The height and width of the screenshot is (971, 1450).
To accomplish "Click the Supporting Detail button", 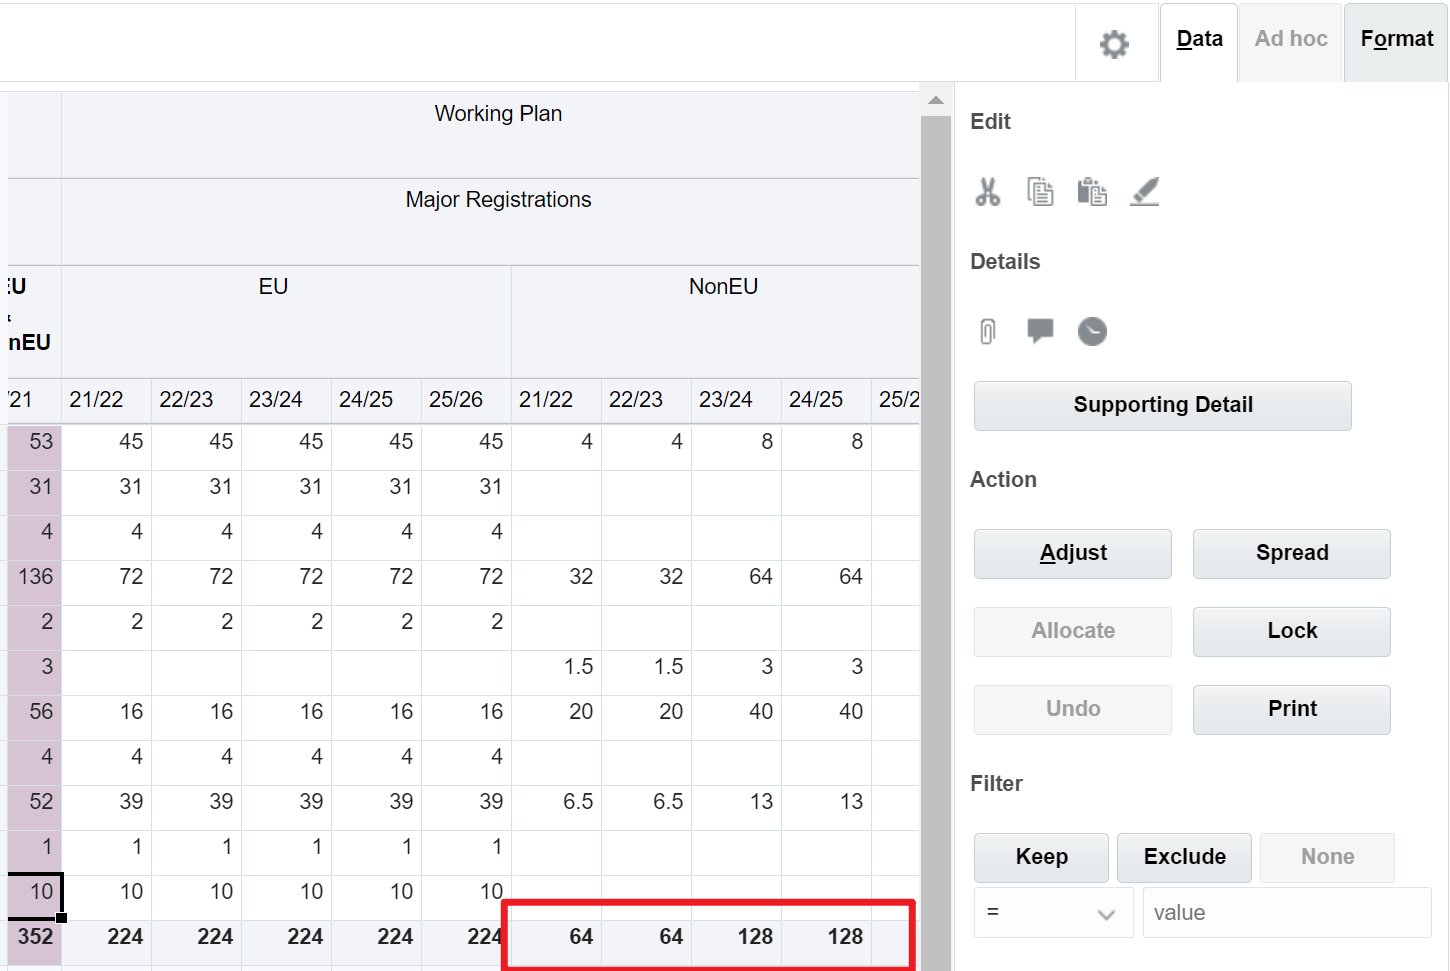I will (1162, 405).
